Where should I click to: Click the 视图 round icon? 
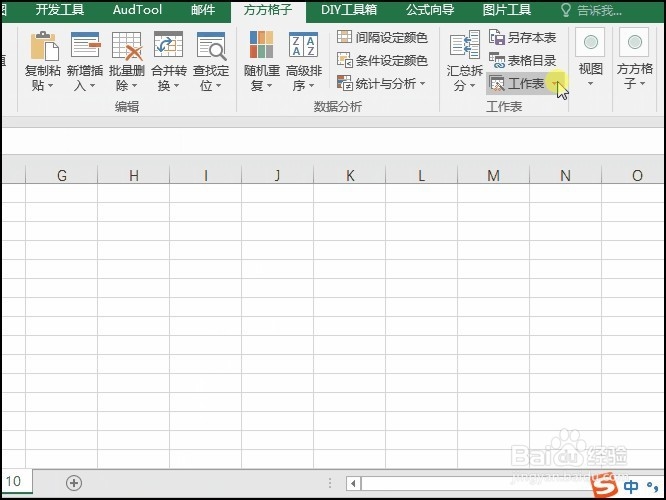coord(590,42)
